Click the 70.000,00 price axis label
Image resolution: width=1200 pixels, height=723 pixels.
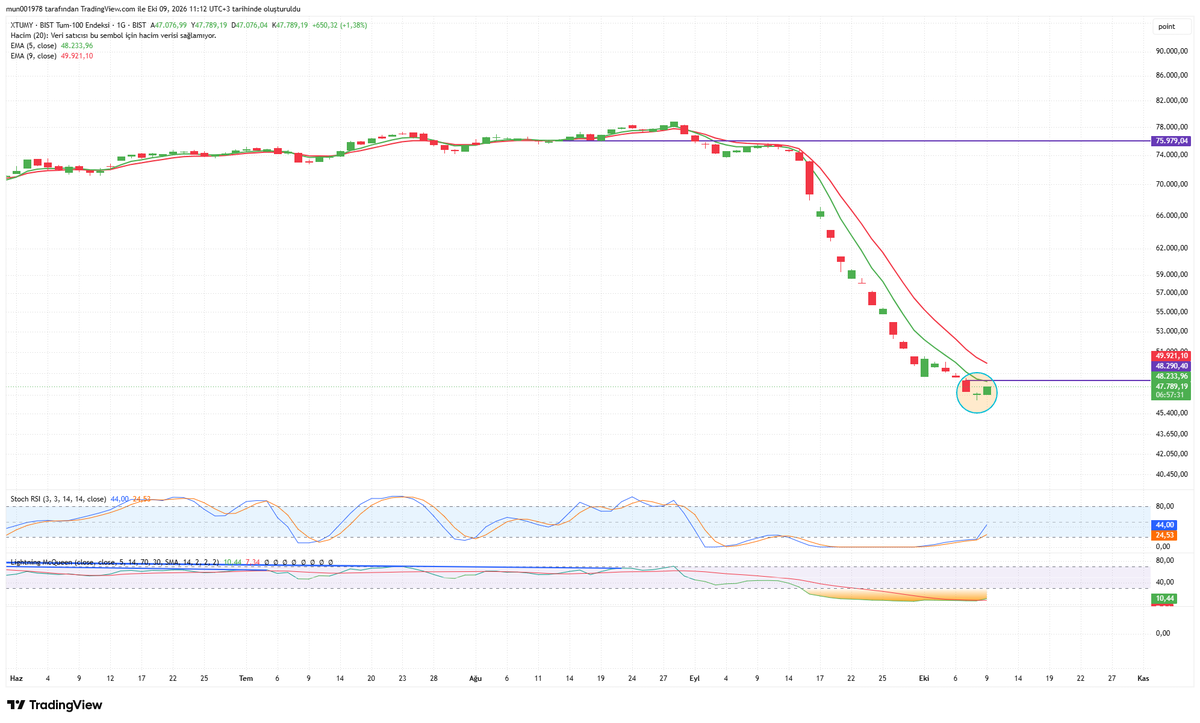pos(1171,184)
